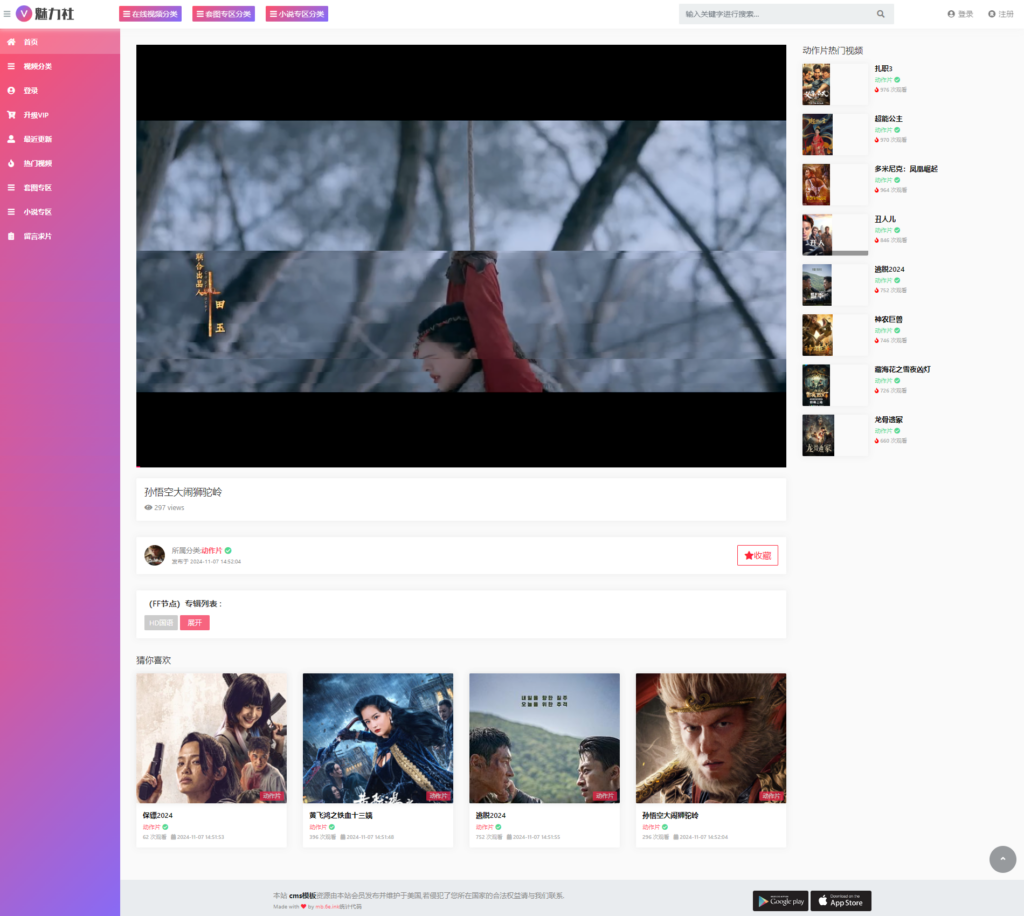Click the 保镖2024 title link

click(x=158, y=815)
